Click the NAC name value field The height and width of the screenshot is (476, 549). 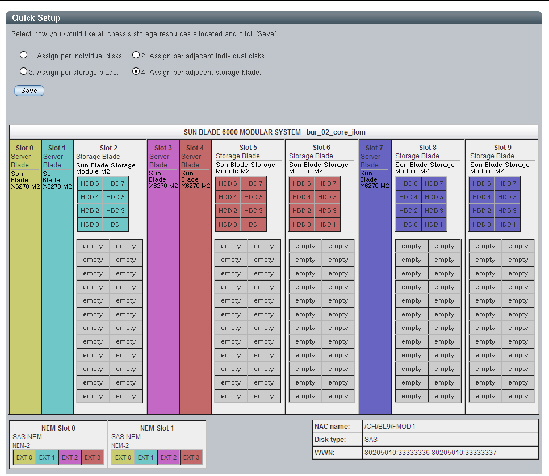pos(450,426)
